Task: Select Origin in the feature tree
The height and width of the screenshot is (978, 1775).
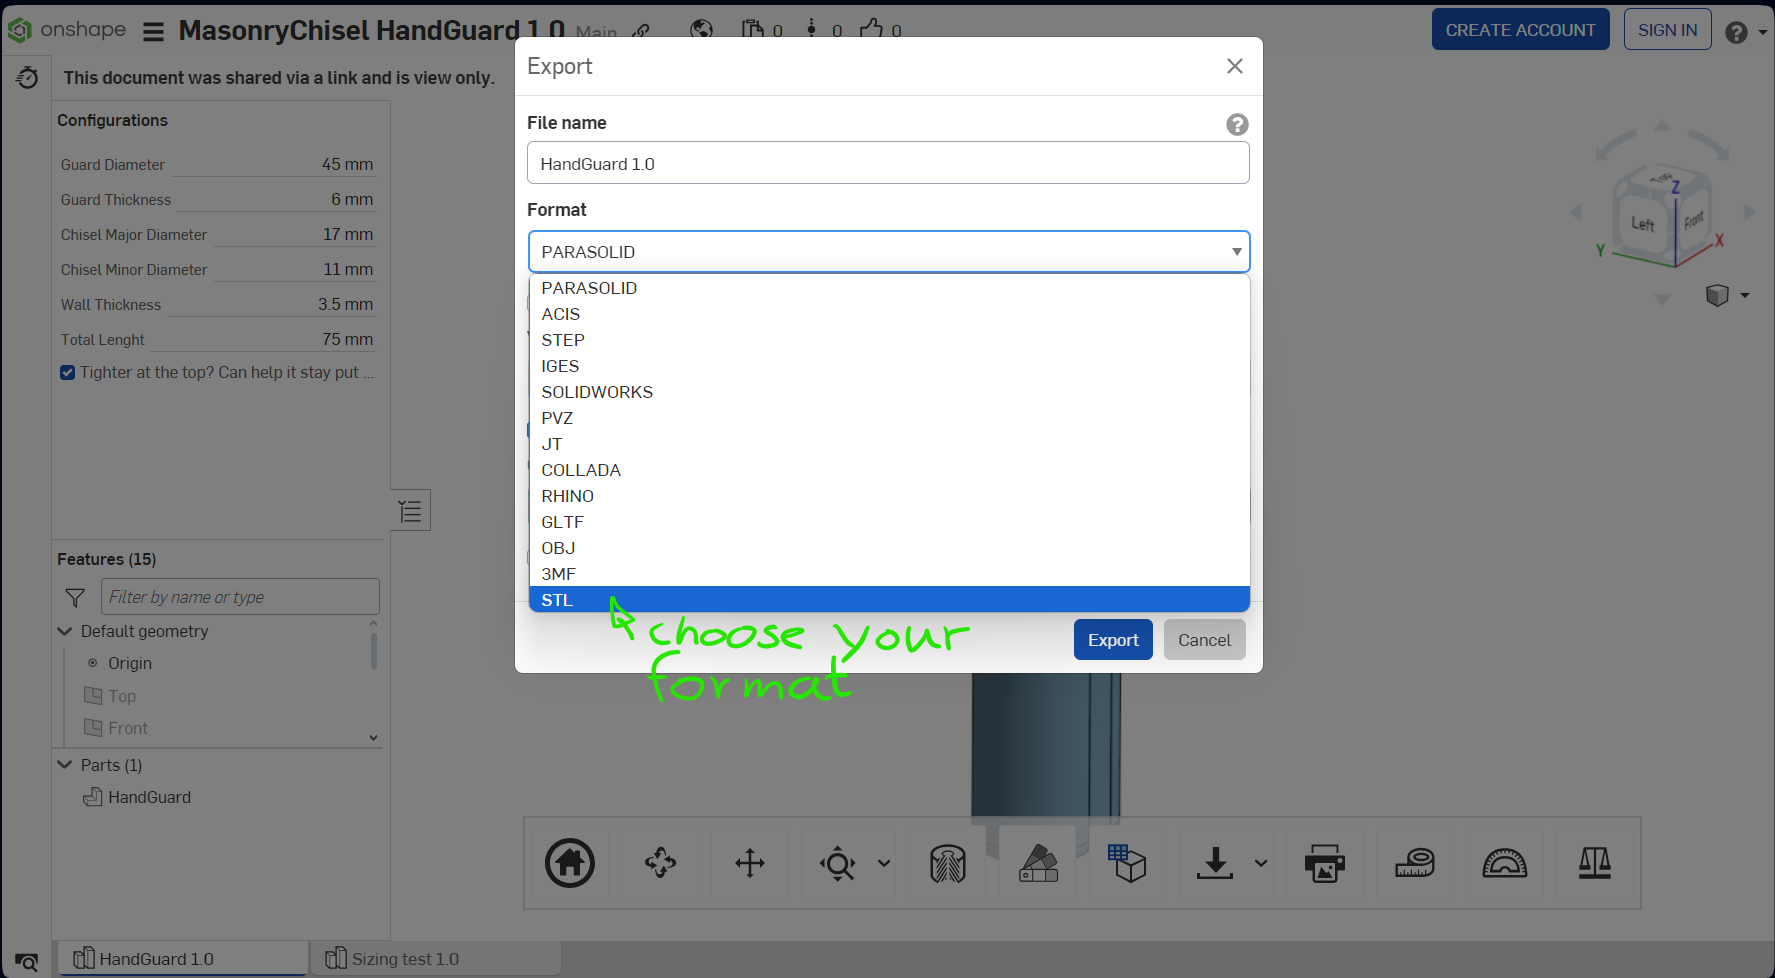Action: 130,663
